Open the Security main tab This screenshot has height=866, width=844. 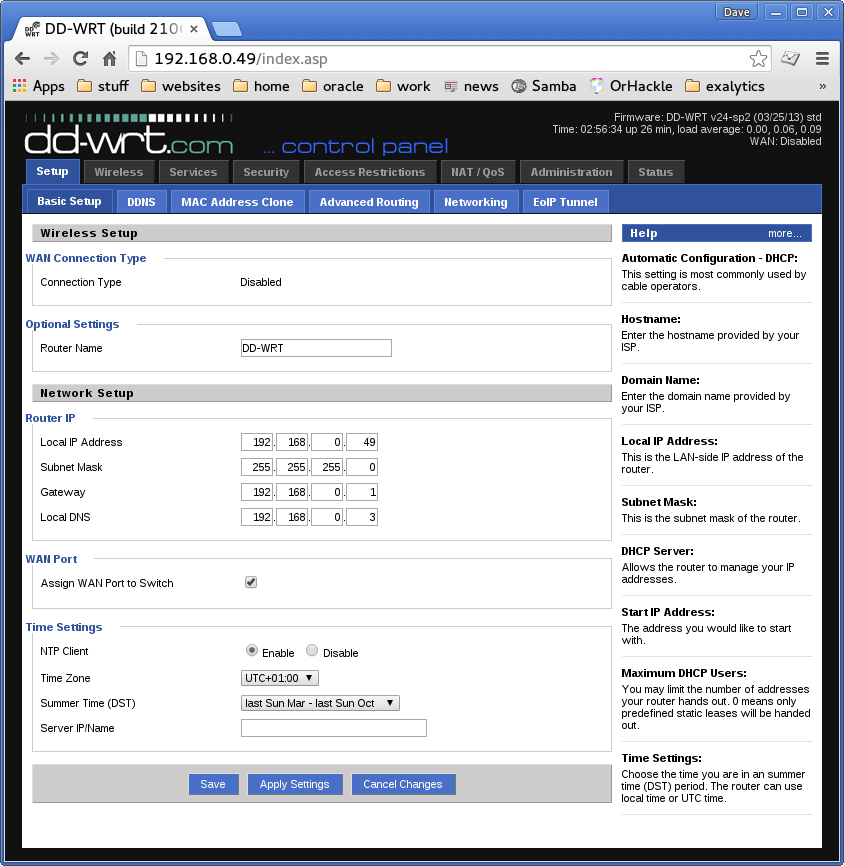tap(266, 172)
